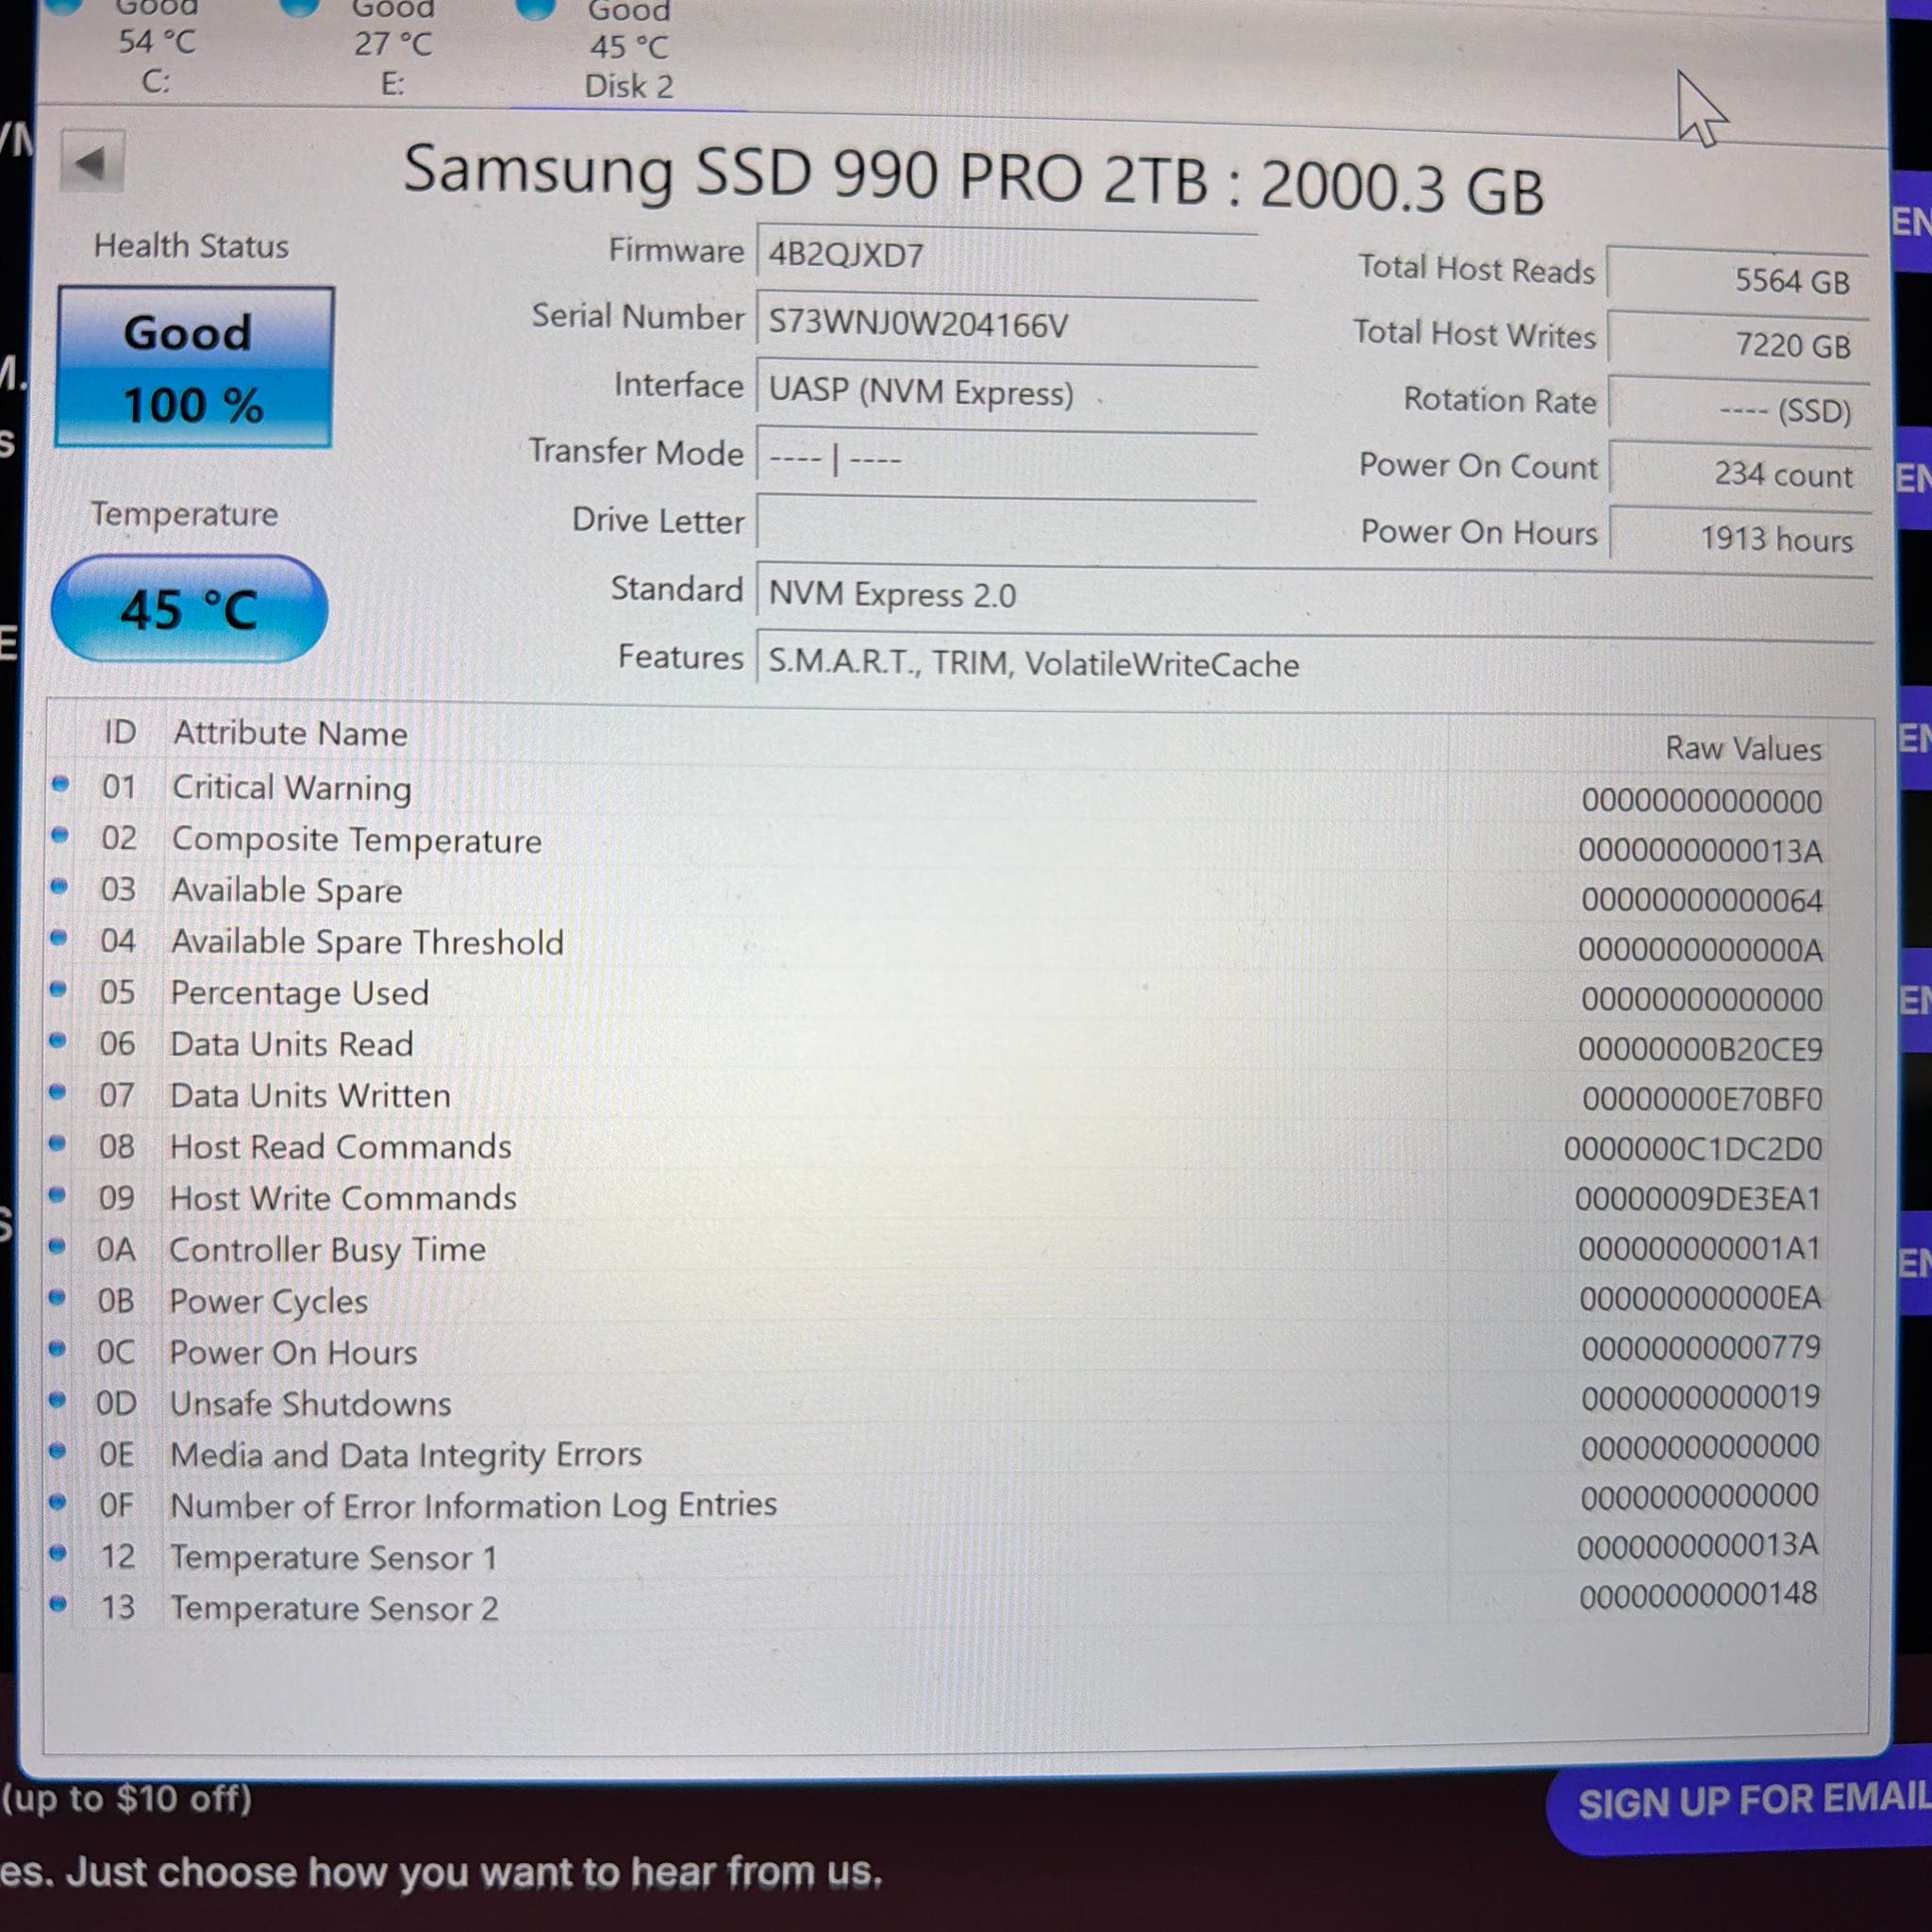Viewport: 1932px width, 1932px height.
Task: Select the Composite Temperature attribute name
Action: point(357,840)
